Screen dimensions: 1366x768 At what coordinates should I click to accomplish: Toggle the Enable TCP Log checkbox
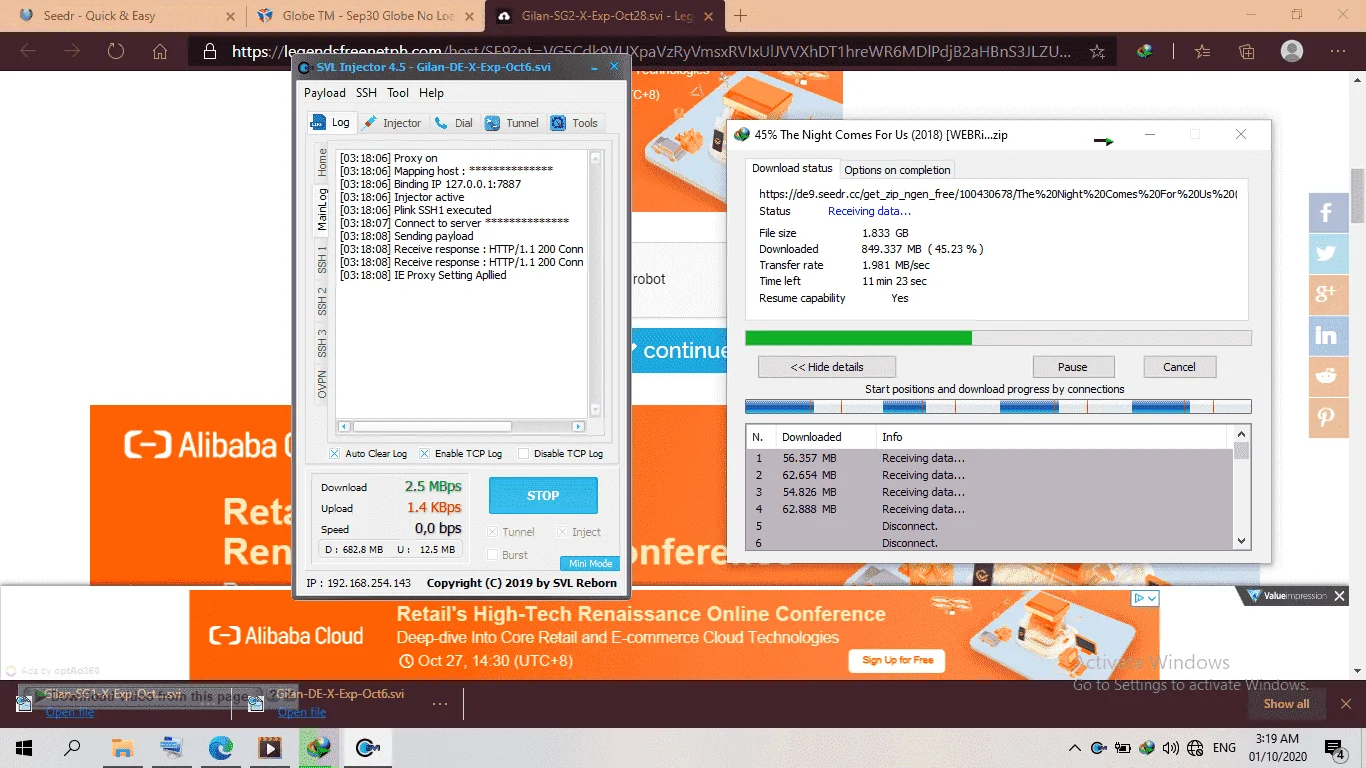[424, 454]
